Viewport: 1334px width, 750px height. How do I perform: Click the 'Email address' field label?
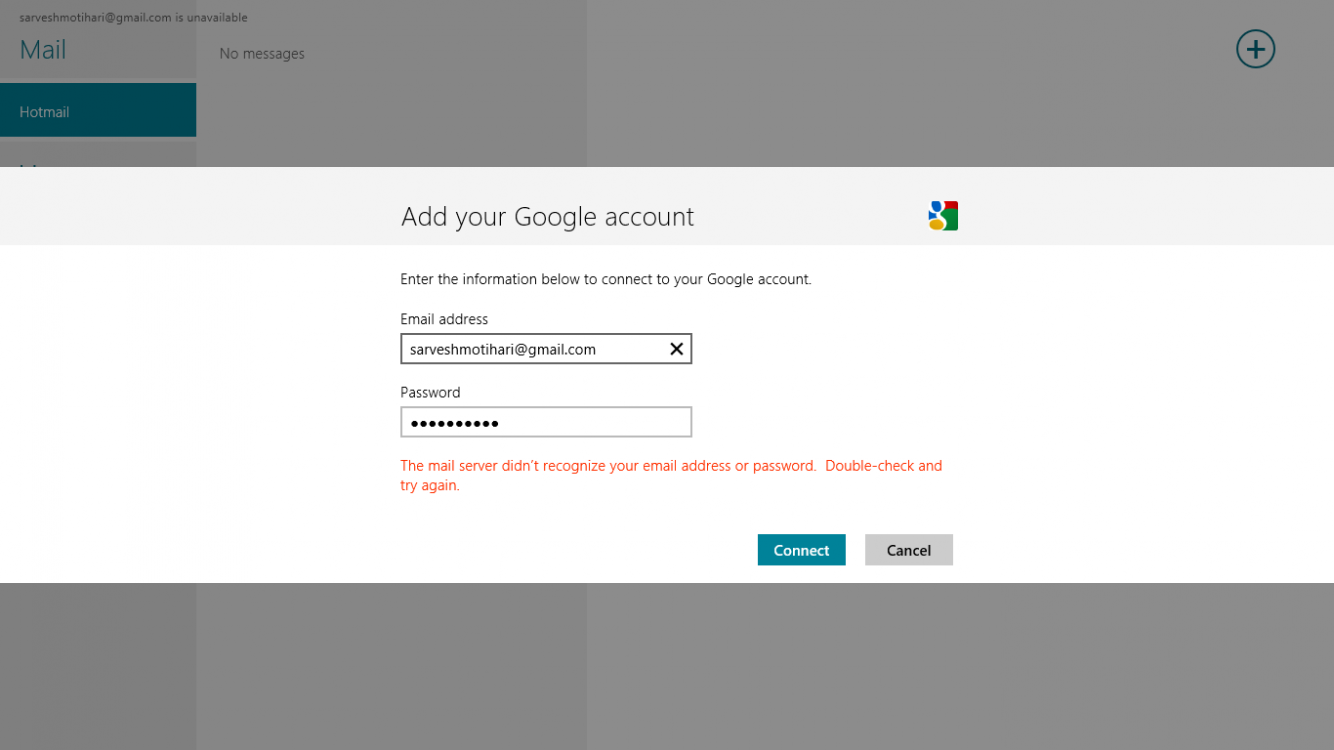444,319
